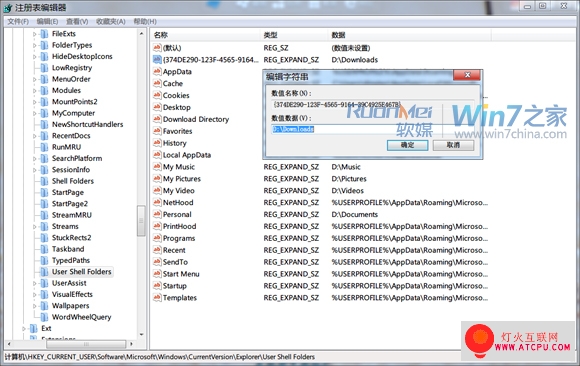Confirm the edit with 确定 button

tap(407, 145)
